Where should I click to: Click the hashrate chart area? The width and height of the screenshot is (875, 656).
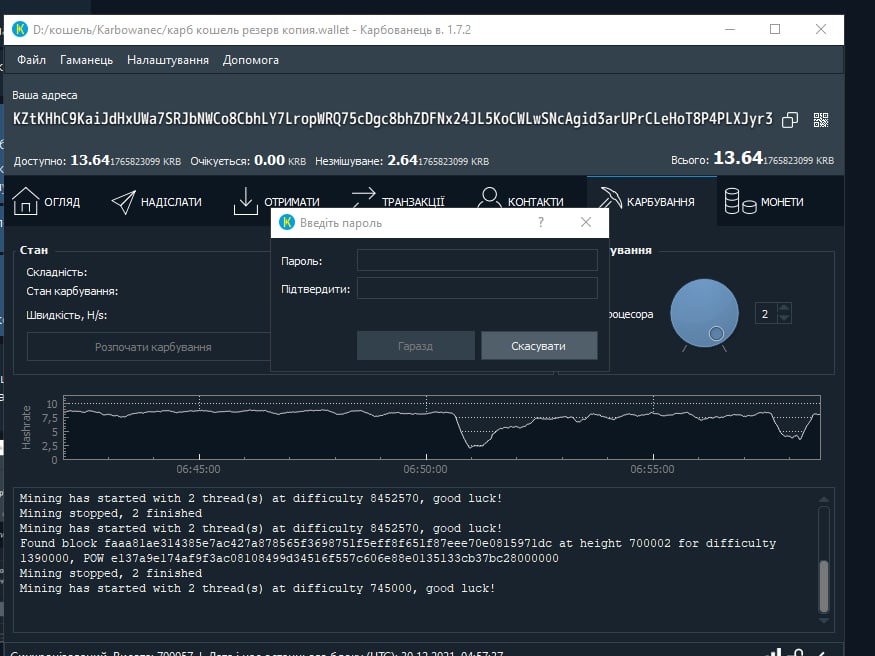pos(442,427)
